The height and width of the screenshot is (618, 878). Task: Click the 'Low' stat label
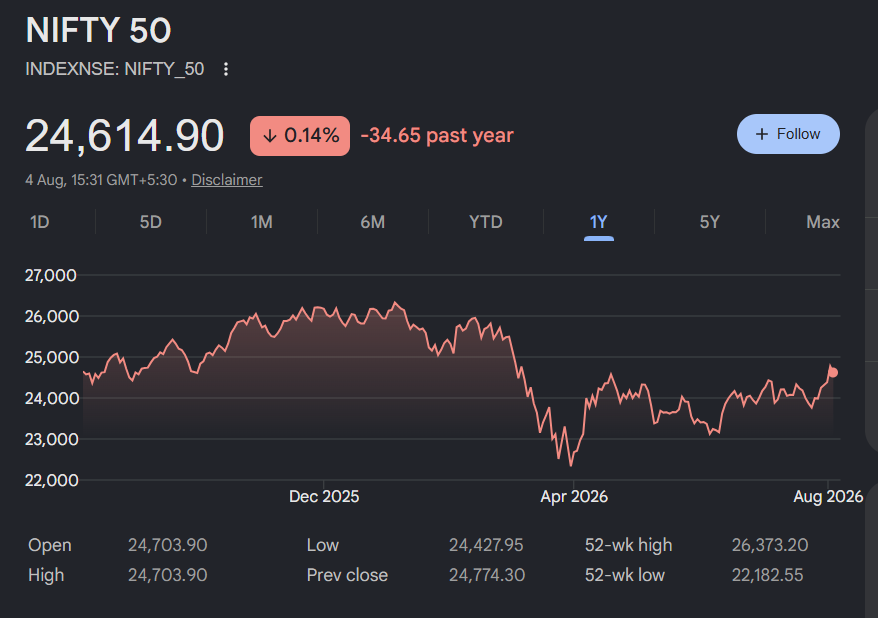(323, 545)
